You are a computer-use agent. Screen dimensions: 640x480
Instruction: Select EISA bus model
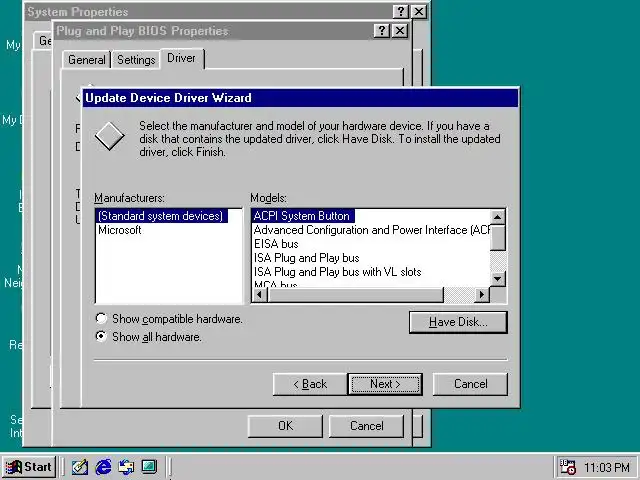coord(276,244)
